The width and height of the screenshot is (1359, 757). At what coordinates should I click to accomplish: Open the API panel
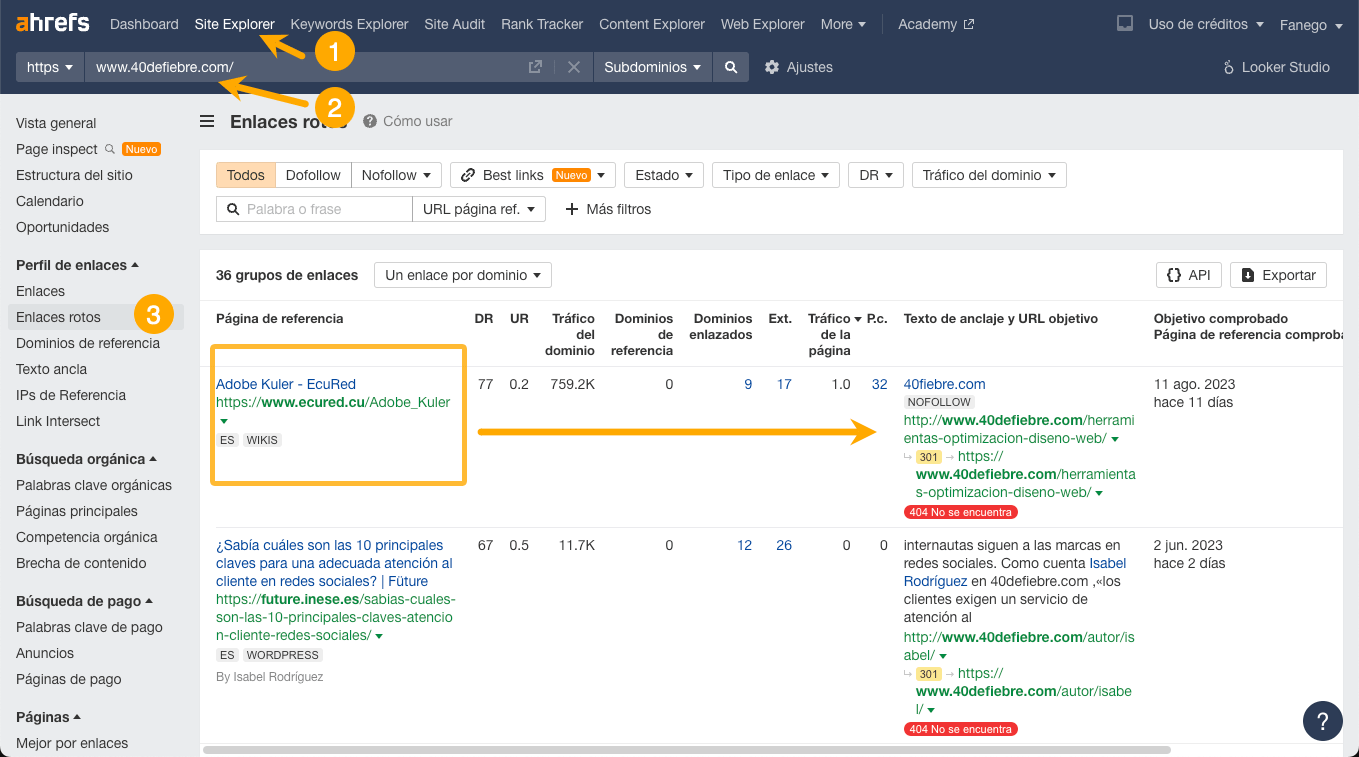tap(1188, 274)
